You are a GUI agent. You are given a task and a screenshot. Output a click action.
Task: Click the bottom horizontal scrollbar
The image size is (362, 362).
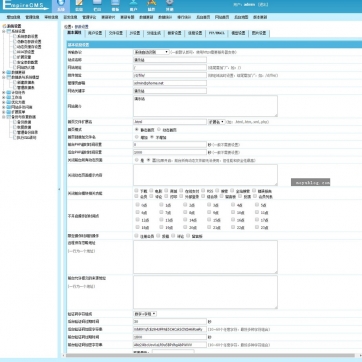click(210, 355)
